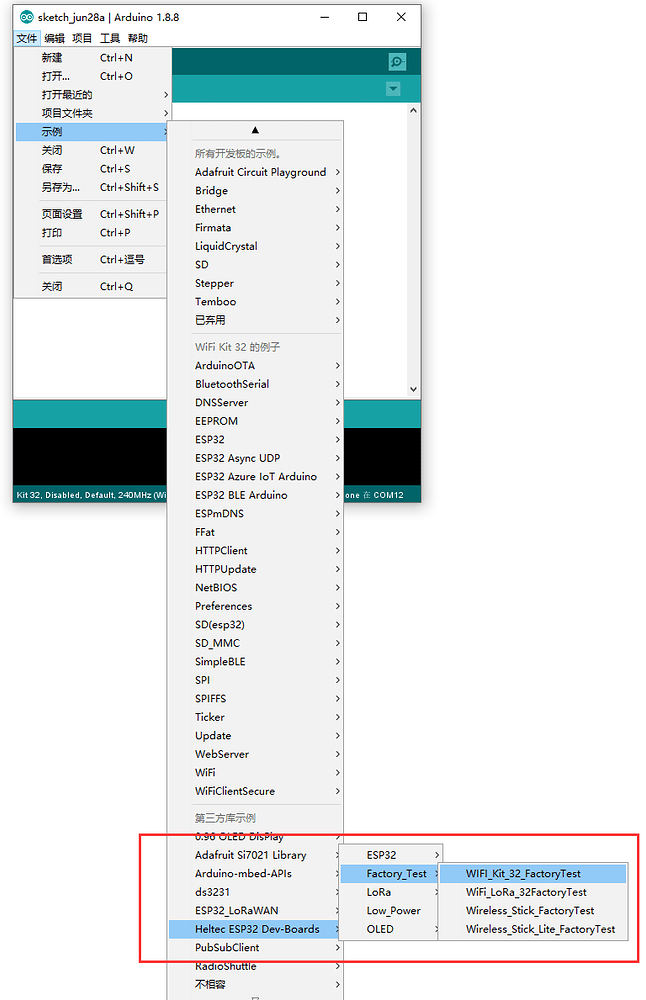Expand the Adafruit Circuit Playground examples
The width and height of the screenshot is (646, 1000).
coord(260,172)
